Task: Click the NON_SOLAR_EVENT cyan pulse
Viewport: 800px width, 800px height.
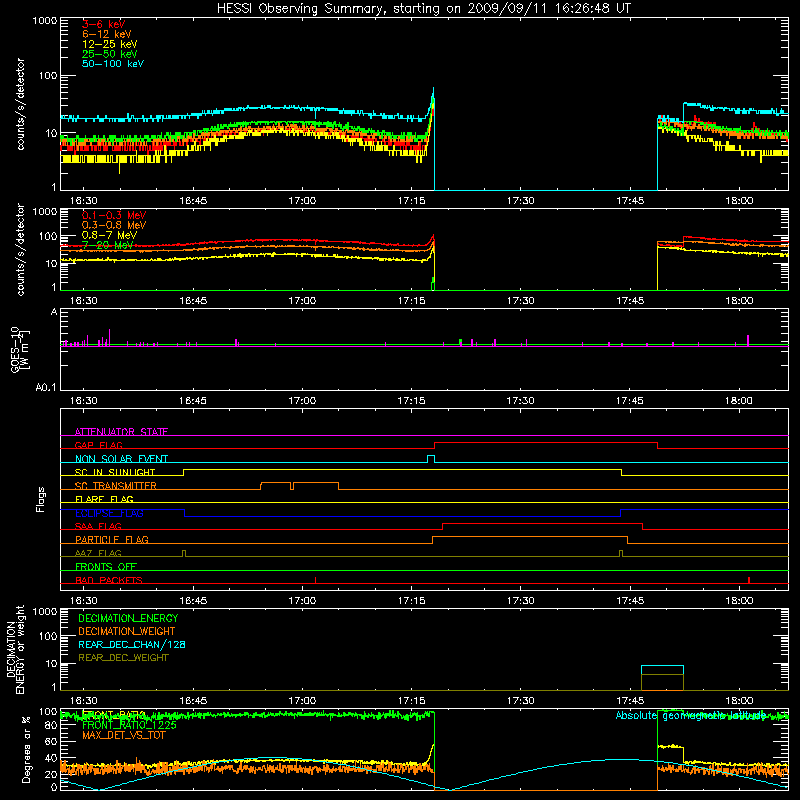Action: pos(431,458)
